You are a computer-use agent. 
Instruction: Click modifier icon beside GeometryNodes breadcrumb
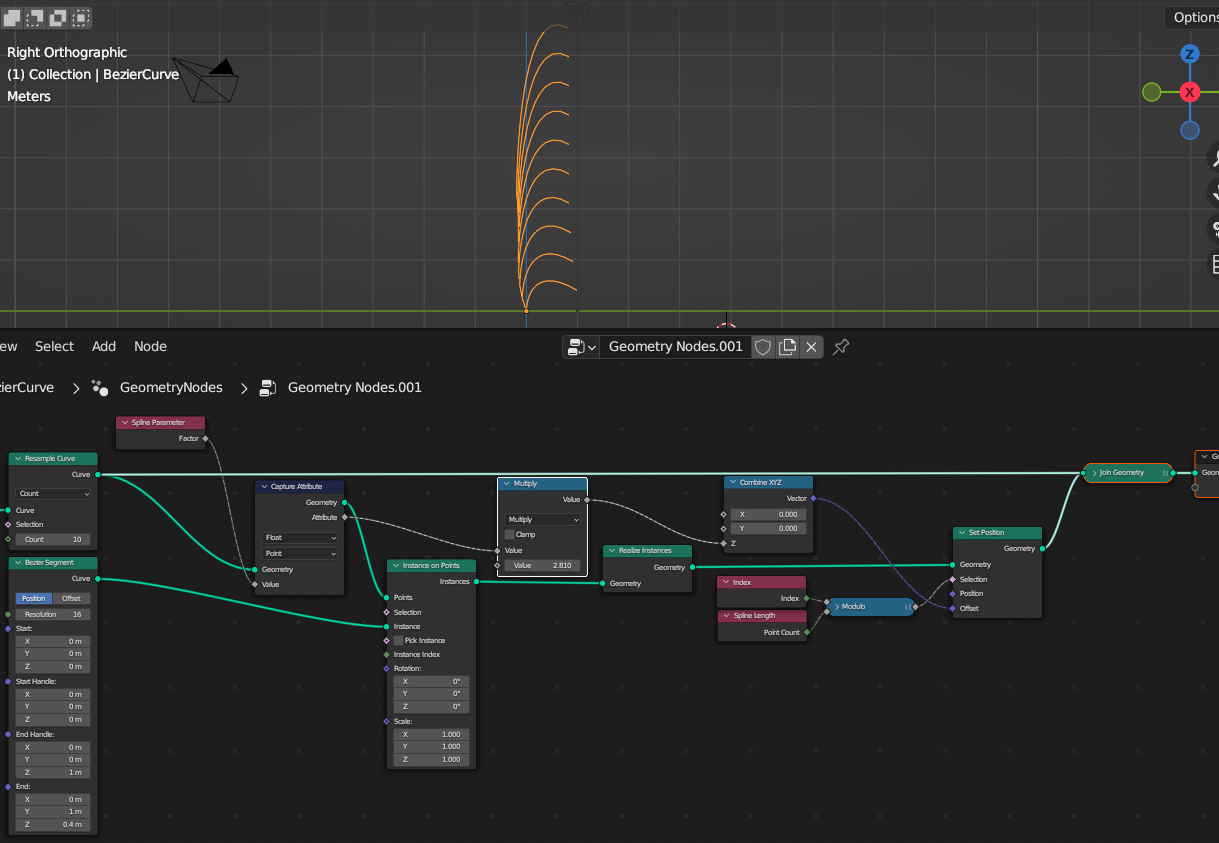click(99, 387)
